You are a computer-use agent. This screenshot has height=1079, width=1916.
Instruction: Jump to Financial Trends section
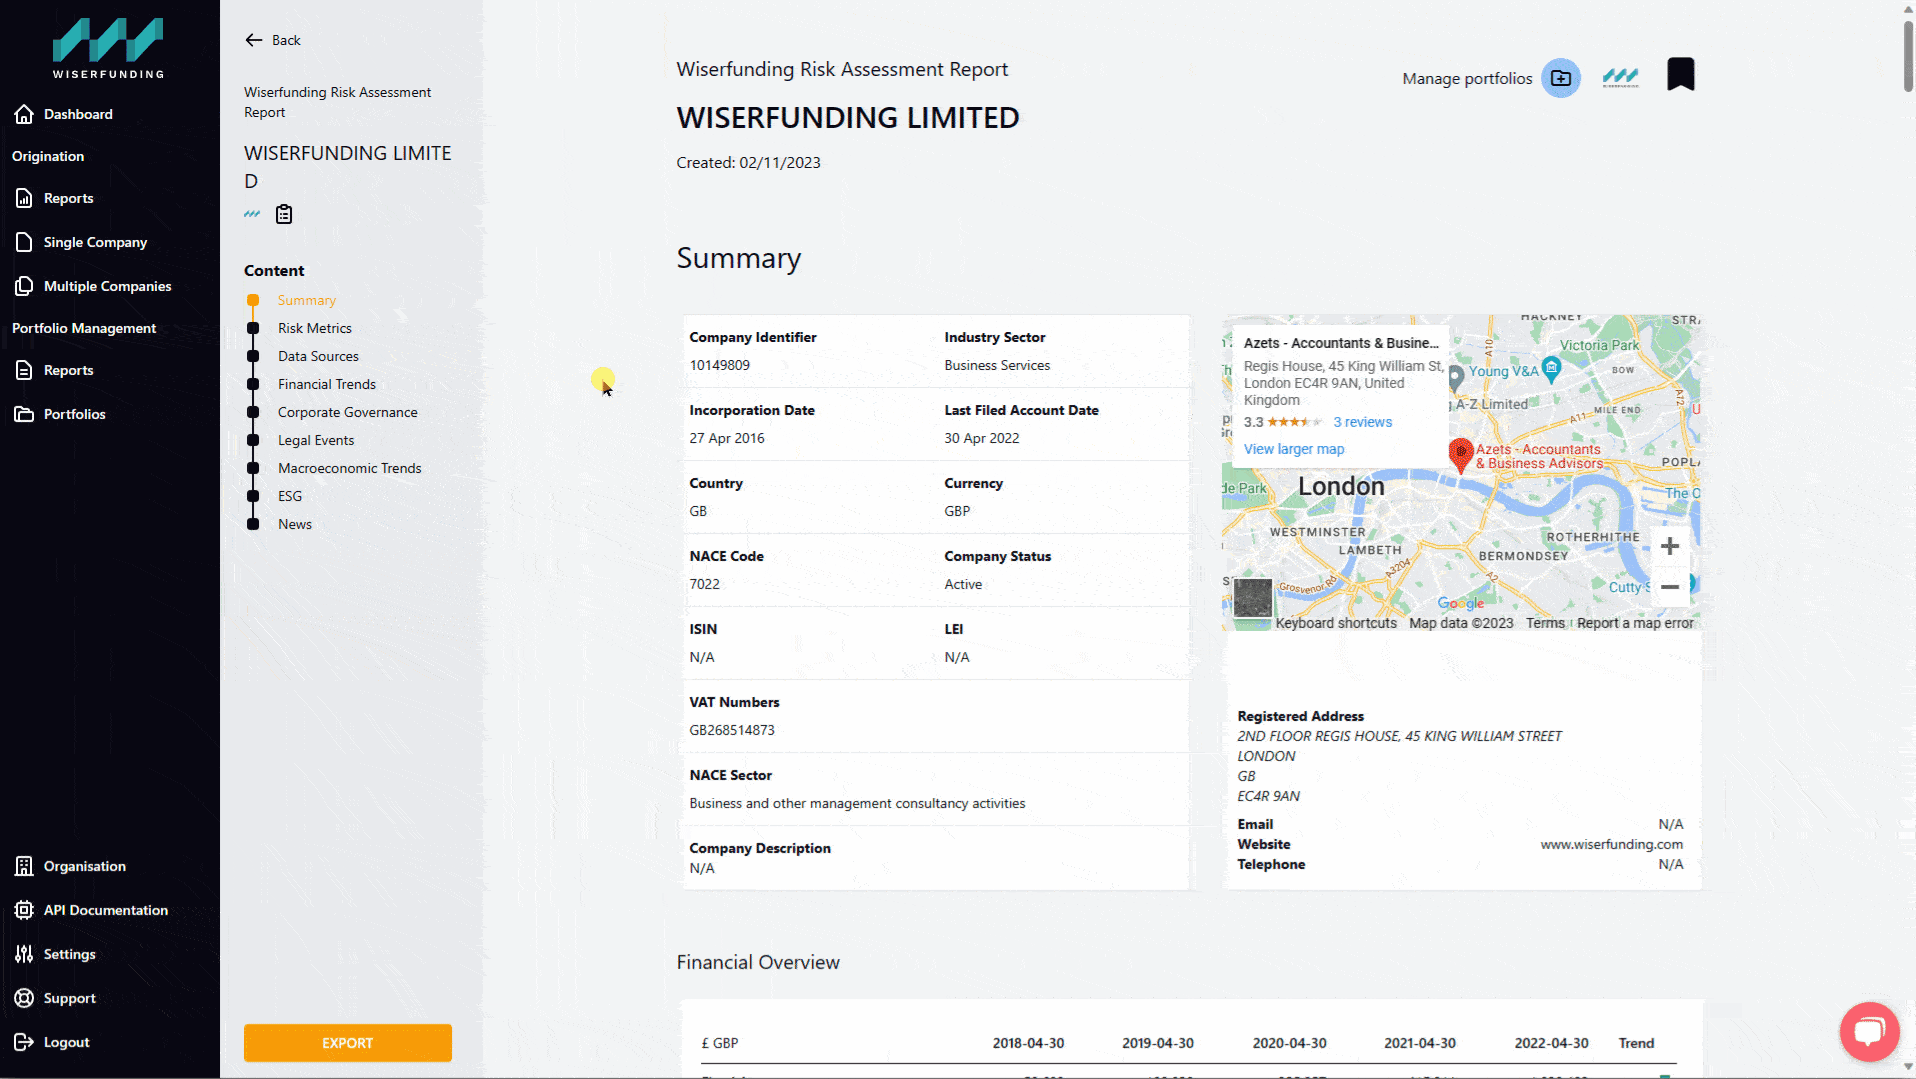pyautogui.click(x=327, y=384)
